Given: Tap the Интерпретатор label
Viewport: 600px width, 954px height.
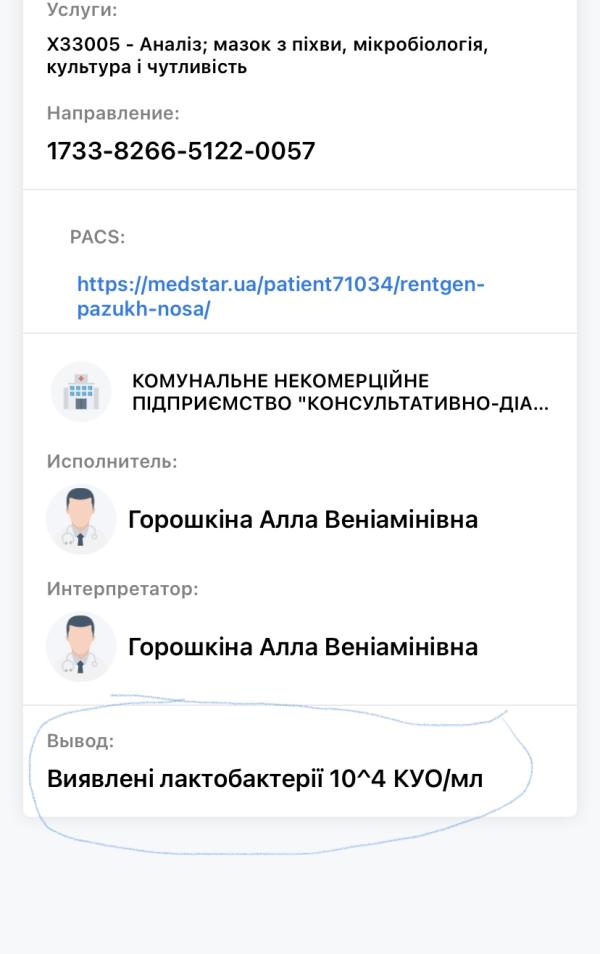Looking at the screenshot, I should [x=122, y=589].
